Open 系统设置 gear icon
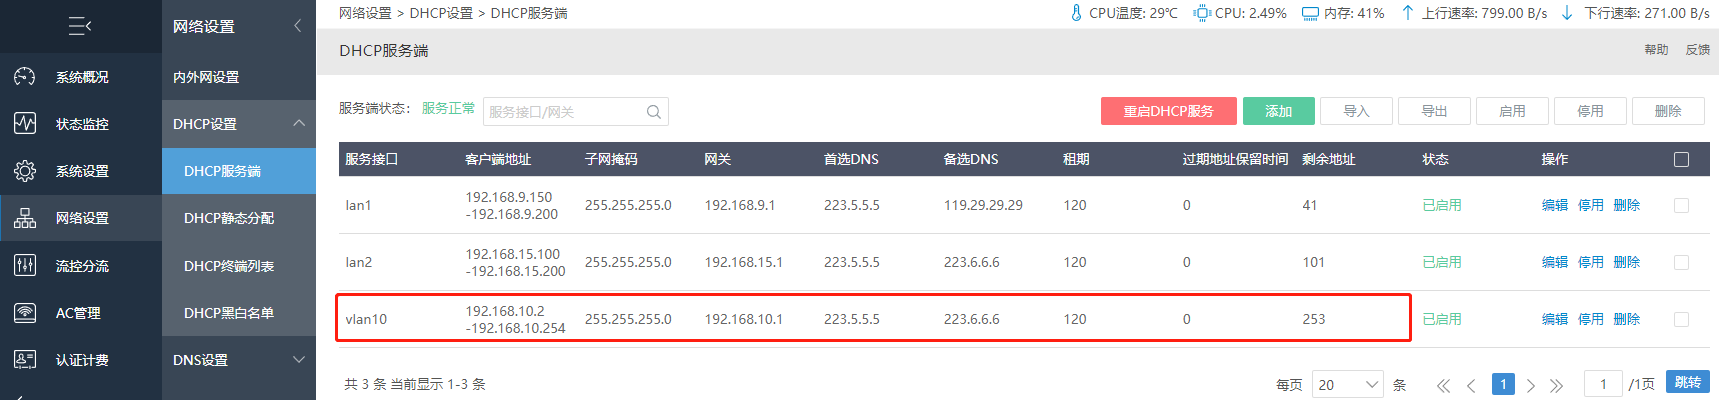Viewport: 1719px width, 400px height. [x=25, y=171]
